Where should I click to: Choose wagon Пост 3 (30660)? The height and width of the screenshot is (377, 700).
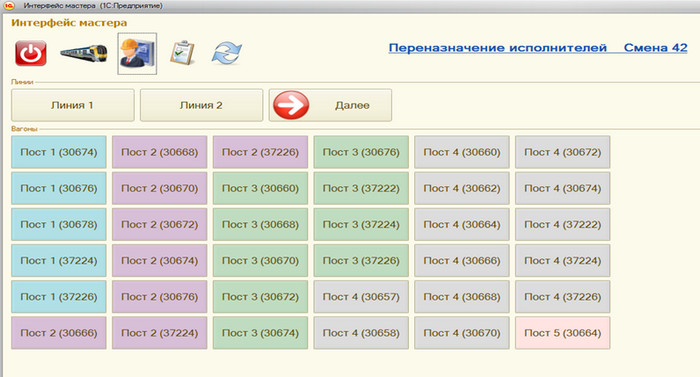260,188
